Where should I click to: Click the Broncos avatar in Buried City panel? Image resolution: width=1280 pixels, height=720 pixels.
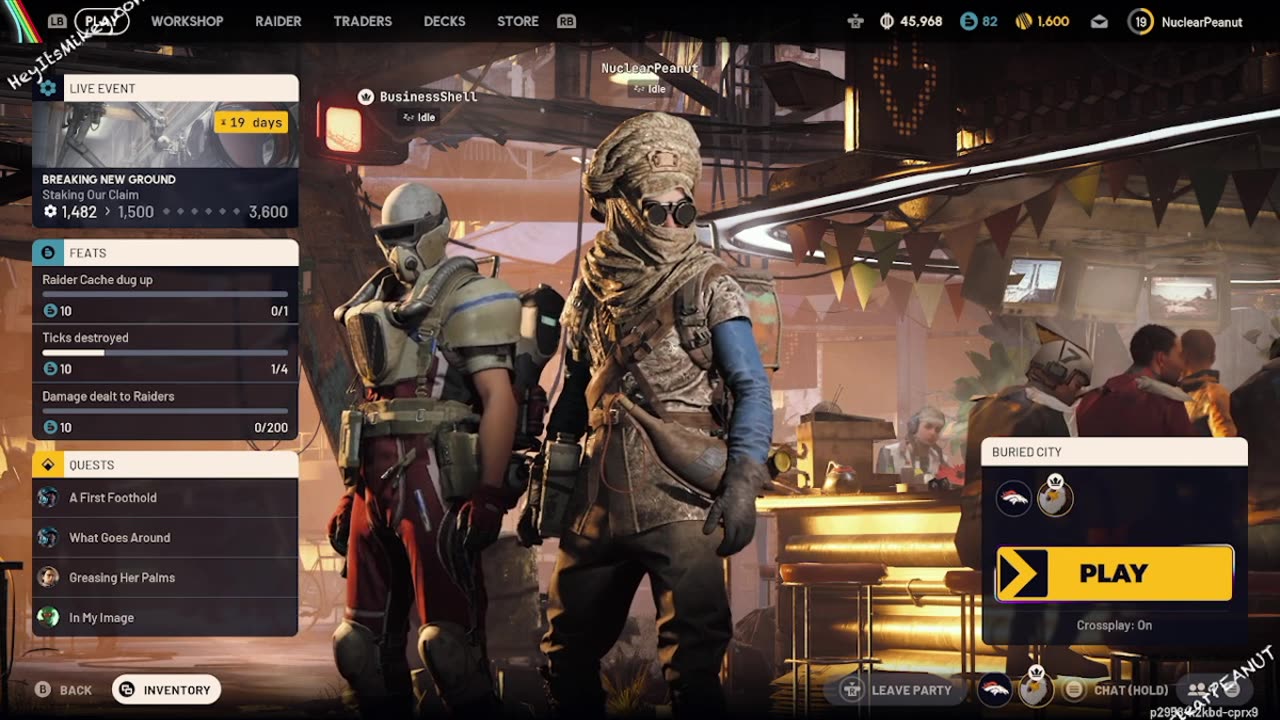tap(1014, 498)
